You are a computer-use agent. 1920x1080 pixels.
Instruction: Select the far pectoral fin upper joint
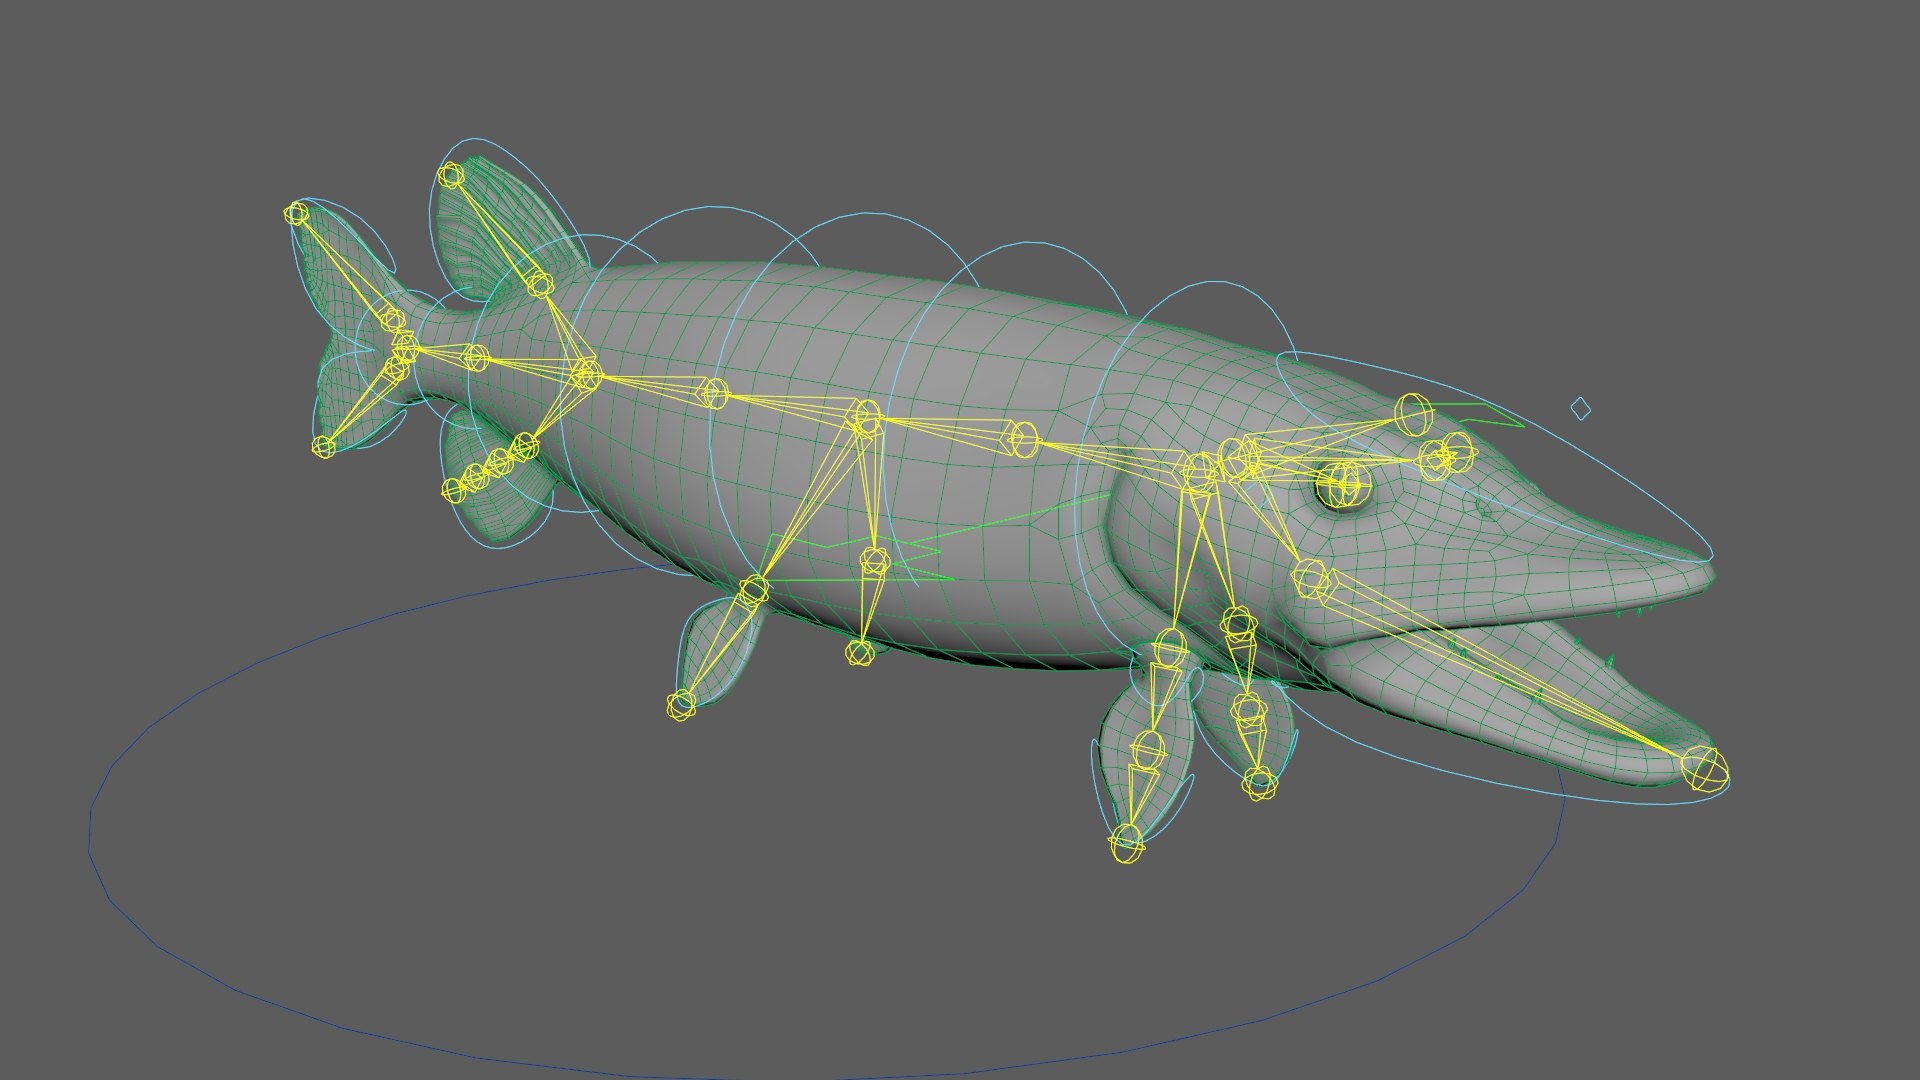(x=1238, y=624)
